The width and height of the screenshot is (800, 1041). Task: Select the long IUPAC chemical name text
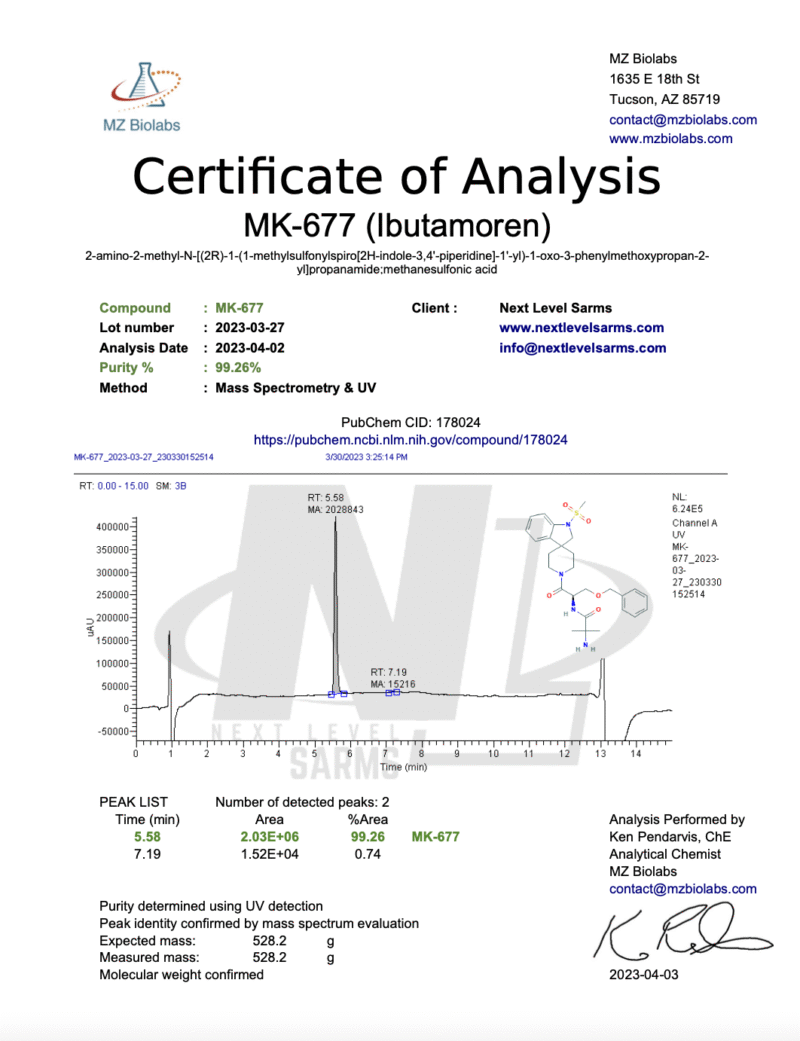click(x=397, y=263)
